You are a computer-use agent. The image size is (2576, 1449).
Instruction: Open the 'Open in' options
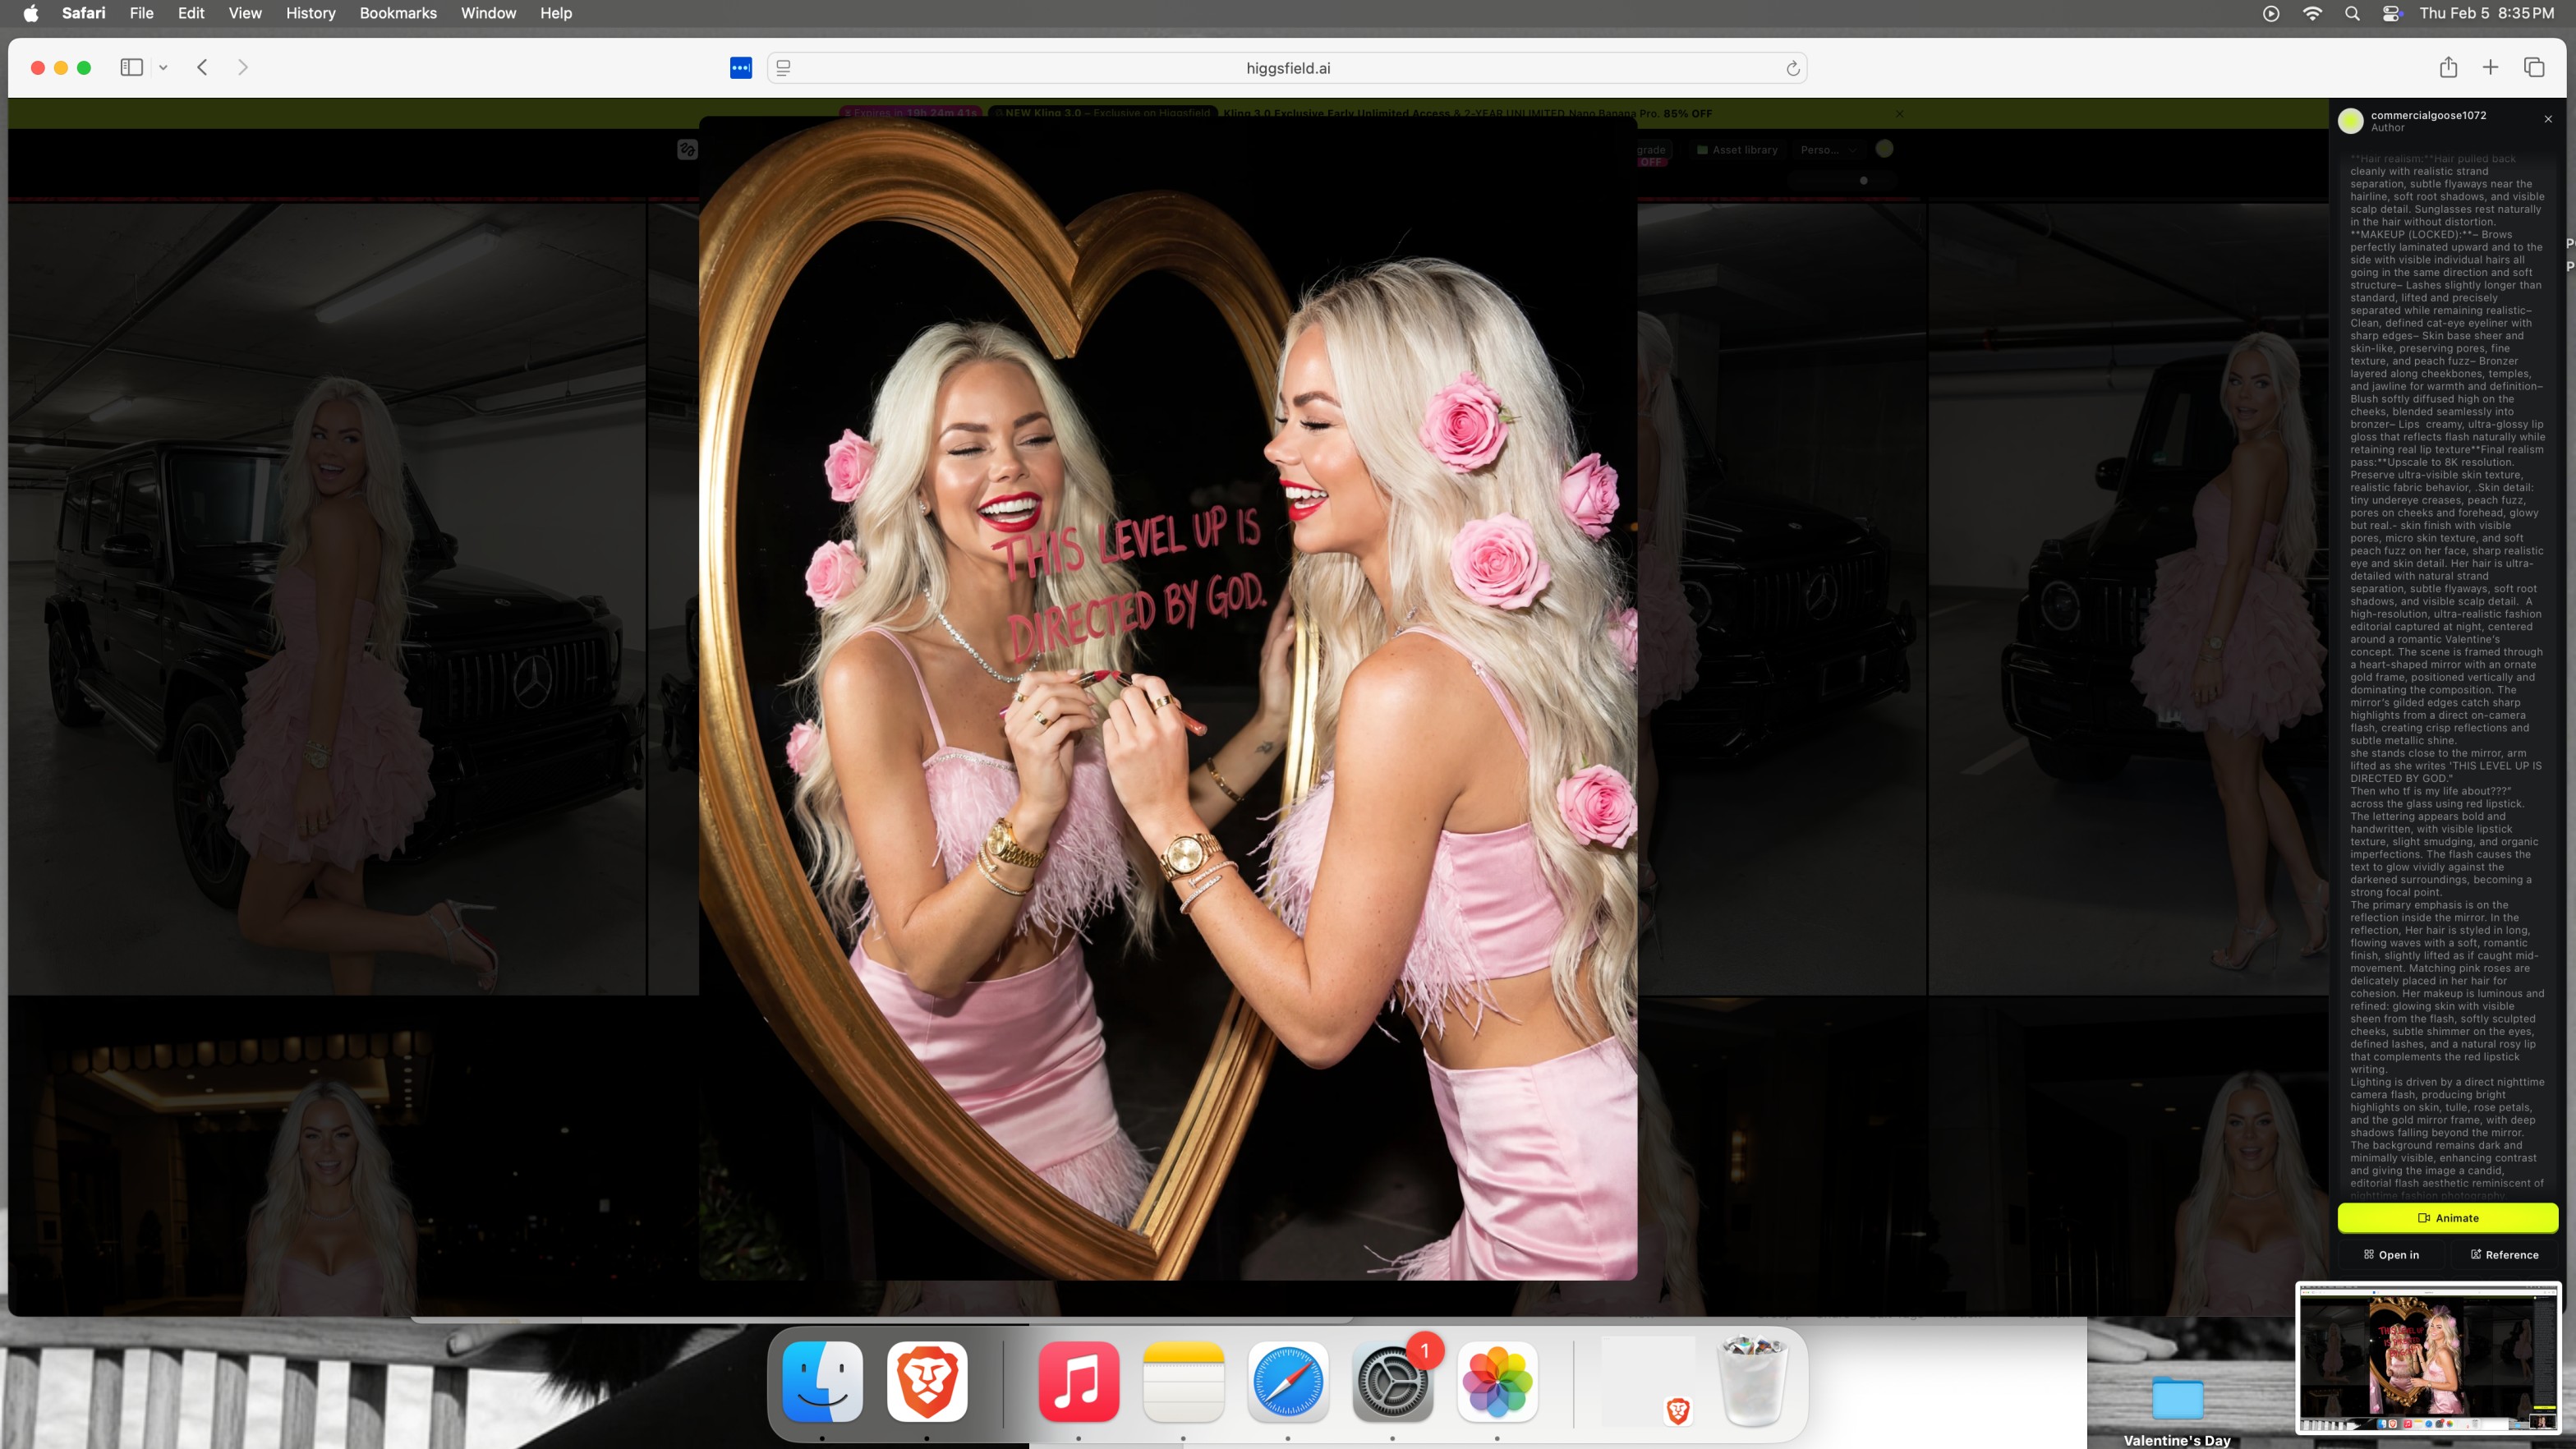tap(2391, 1254)
